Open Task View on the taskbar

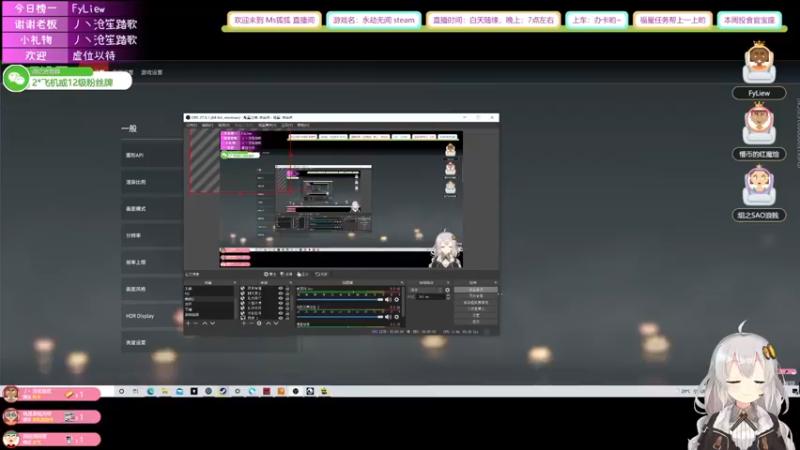point(135,391)
